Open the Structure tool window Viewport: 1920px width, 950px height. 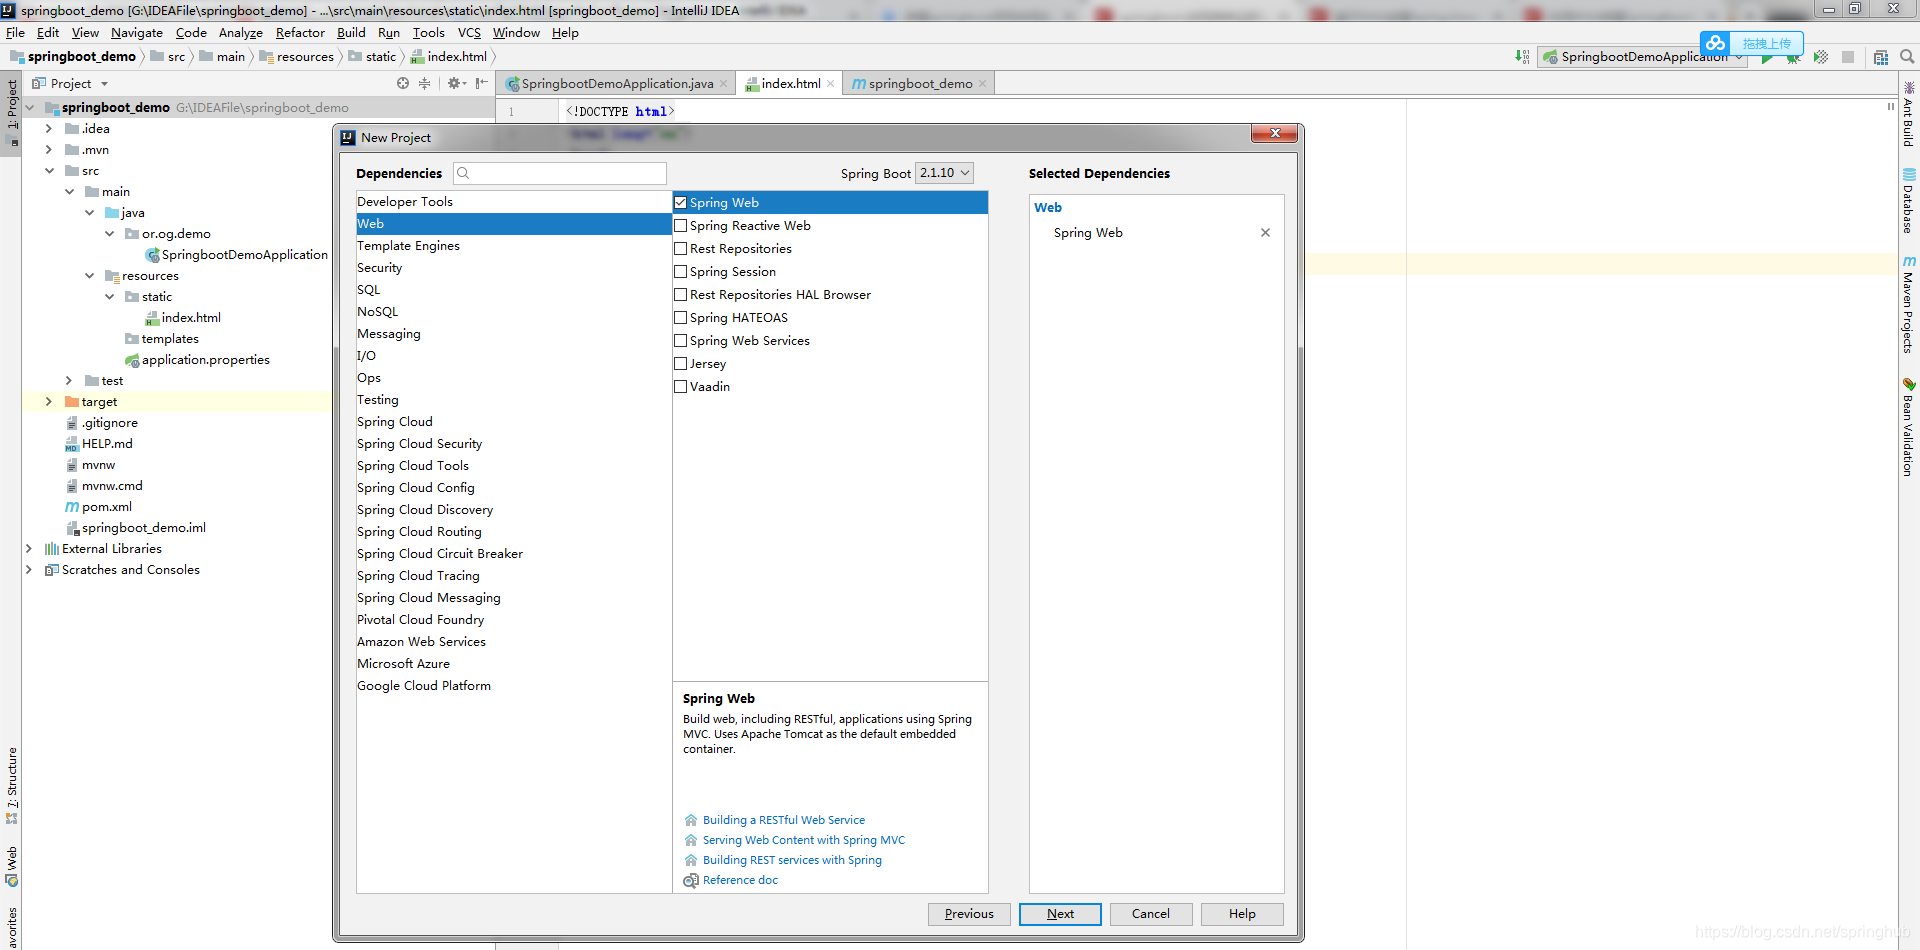coord(11,785)
